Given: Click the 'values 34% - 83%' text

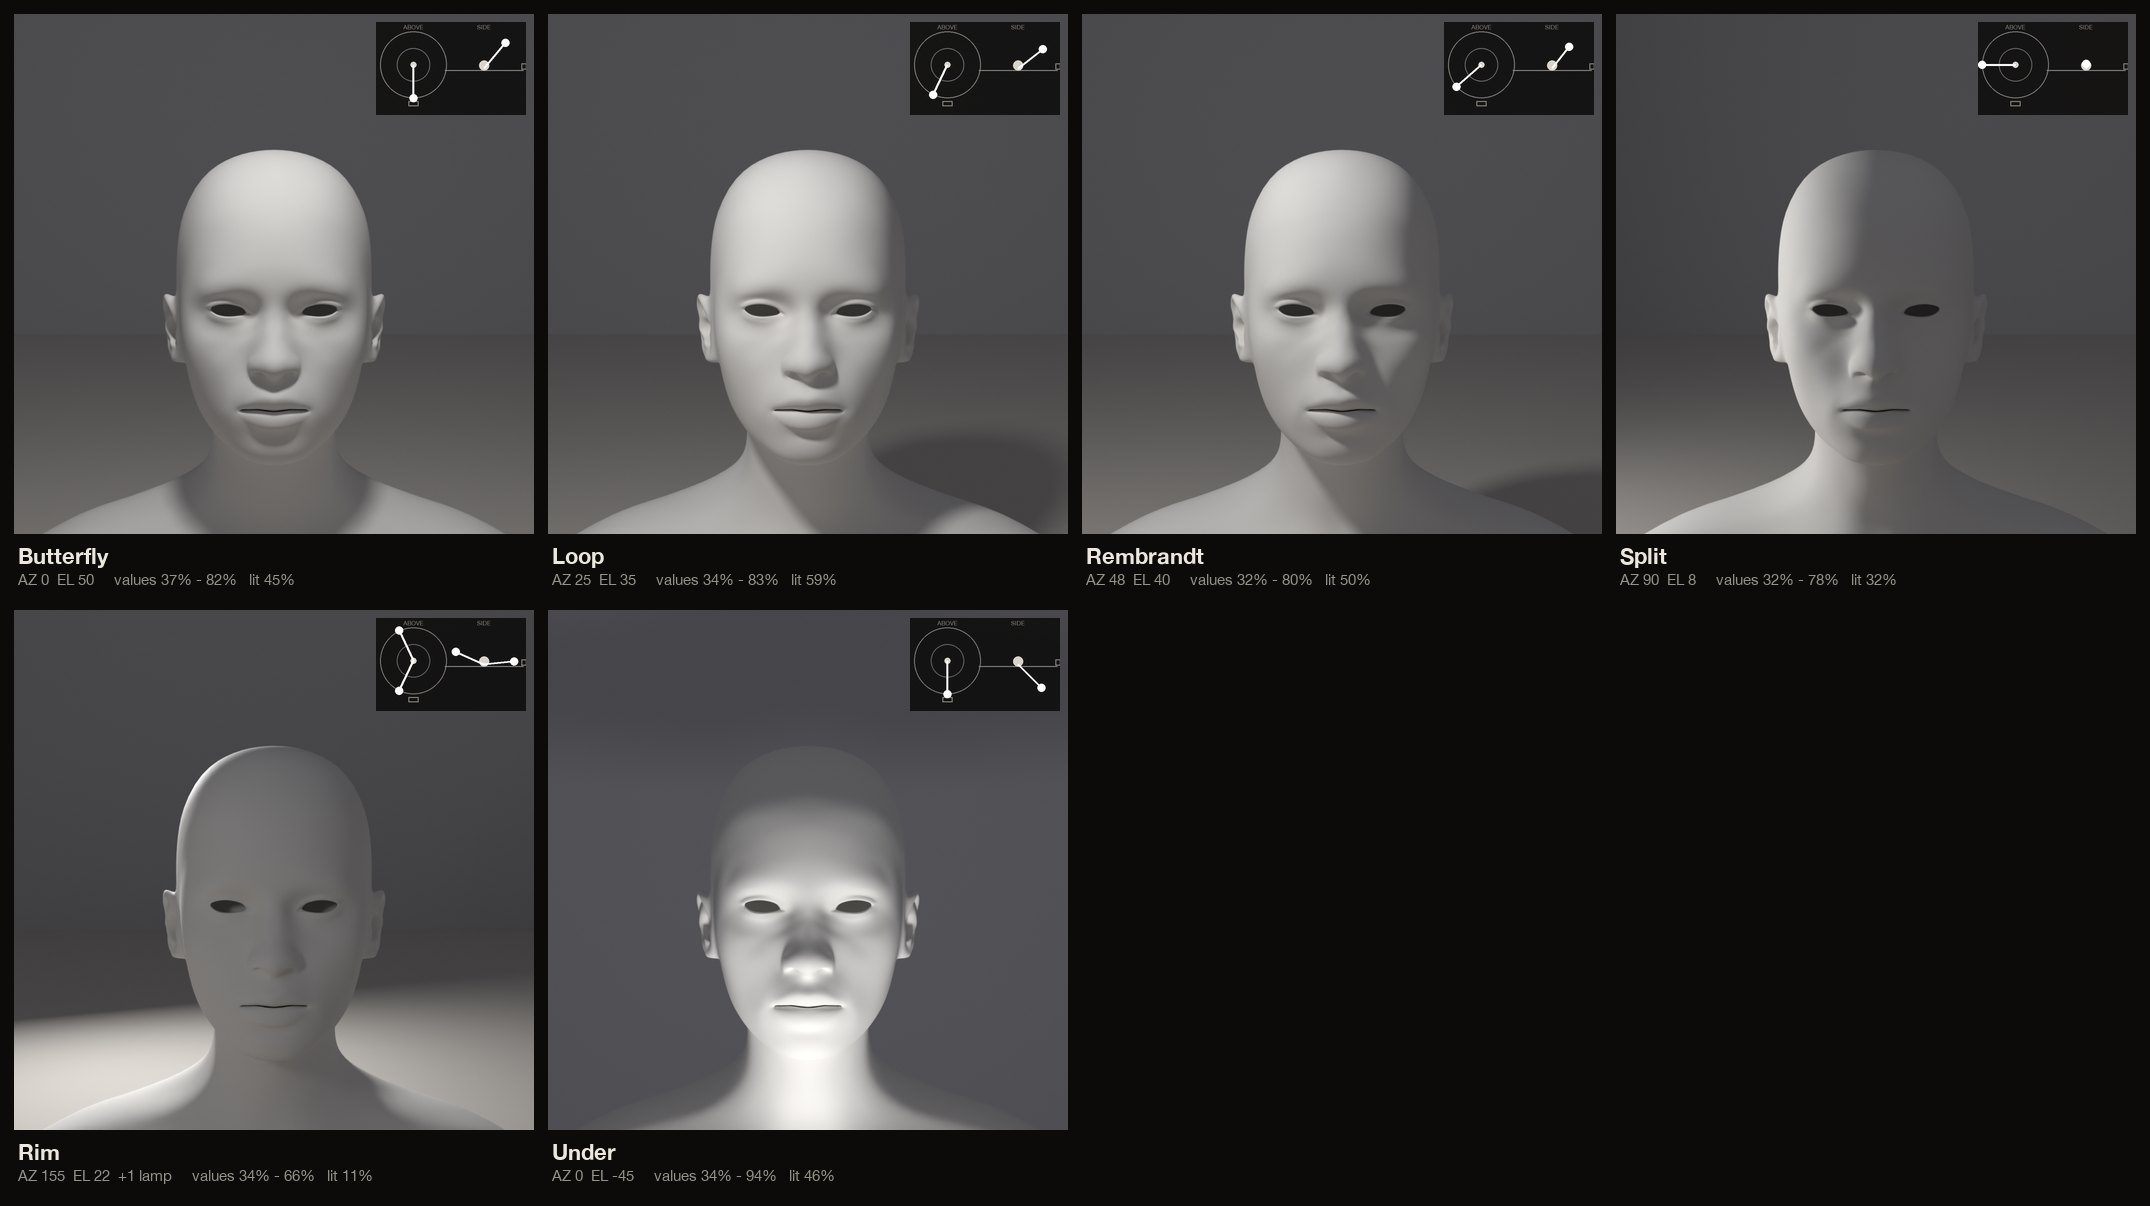Looking at the screenshot, I should coord(717,580).
